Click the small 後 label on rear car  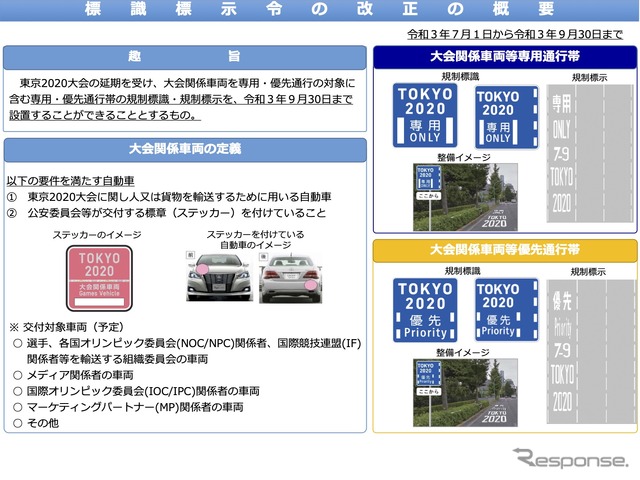click(x=263, y=256)
